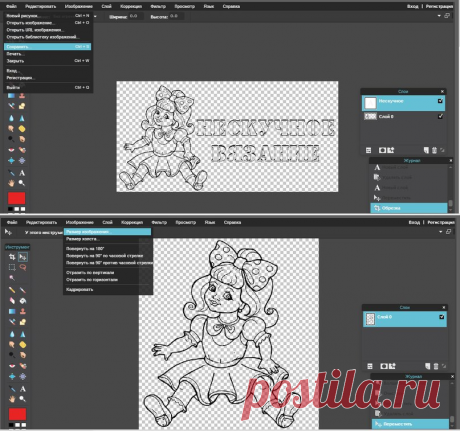The image size is (460, 431).
Task: Select the Paint Bucket tool beside eraser
Action: [23, 301]
